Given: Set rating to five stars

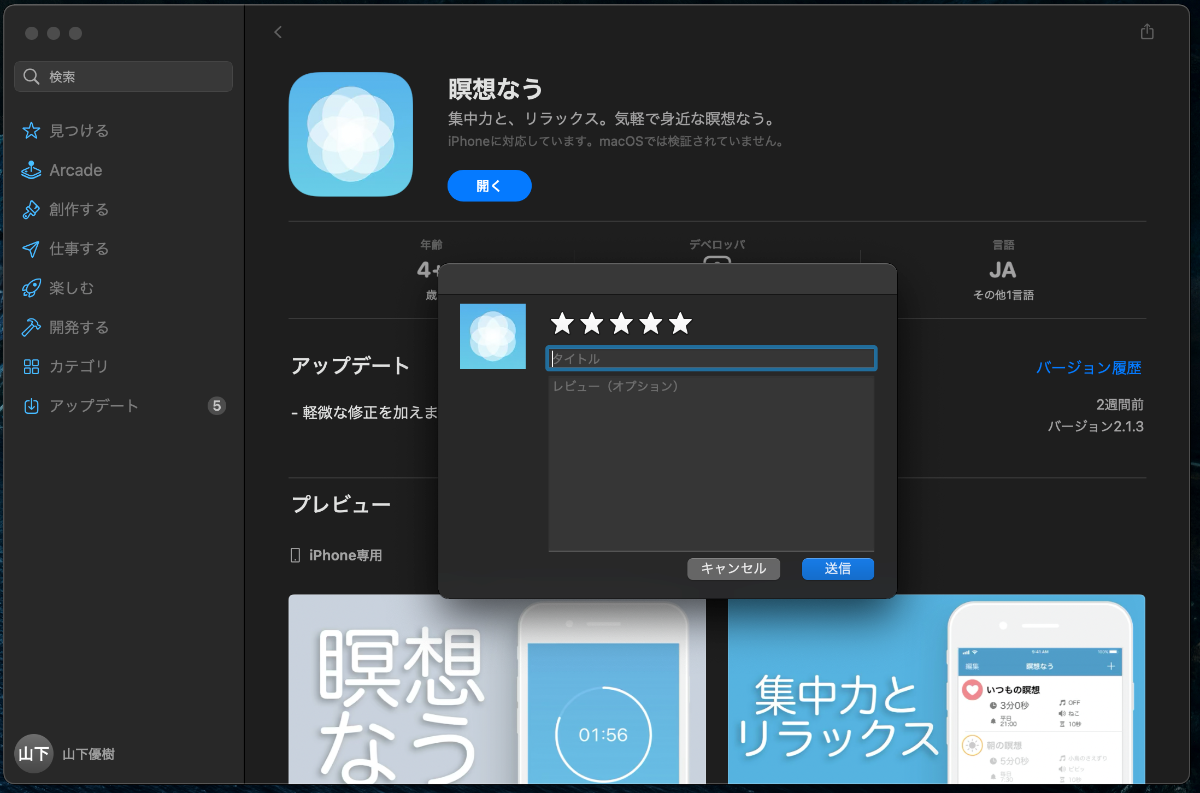Looking at the screenshot, I should [x=680, y=323].
